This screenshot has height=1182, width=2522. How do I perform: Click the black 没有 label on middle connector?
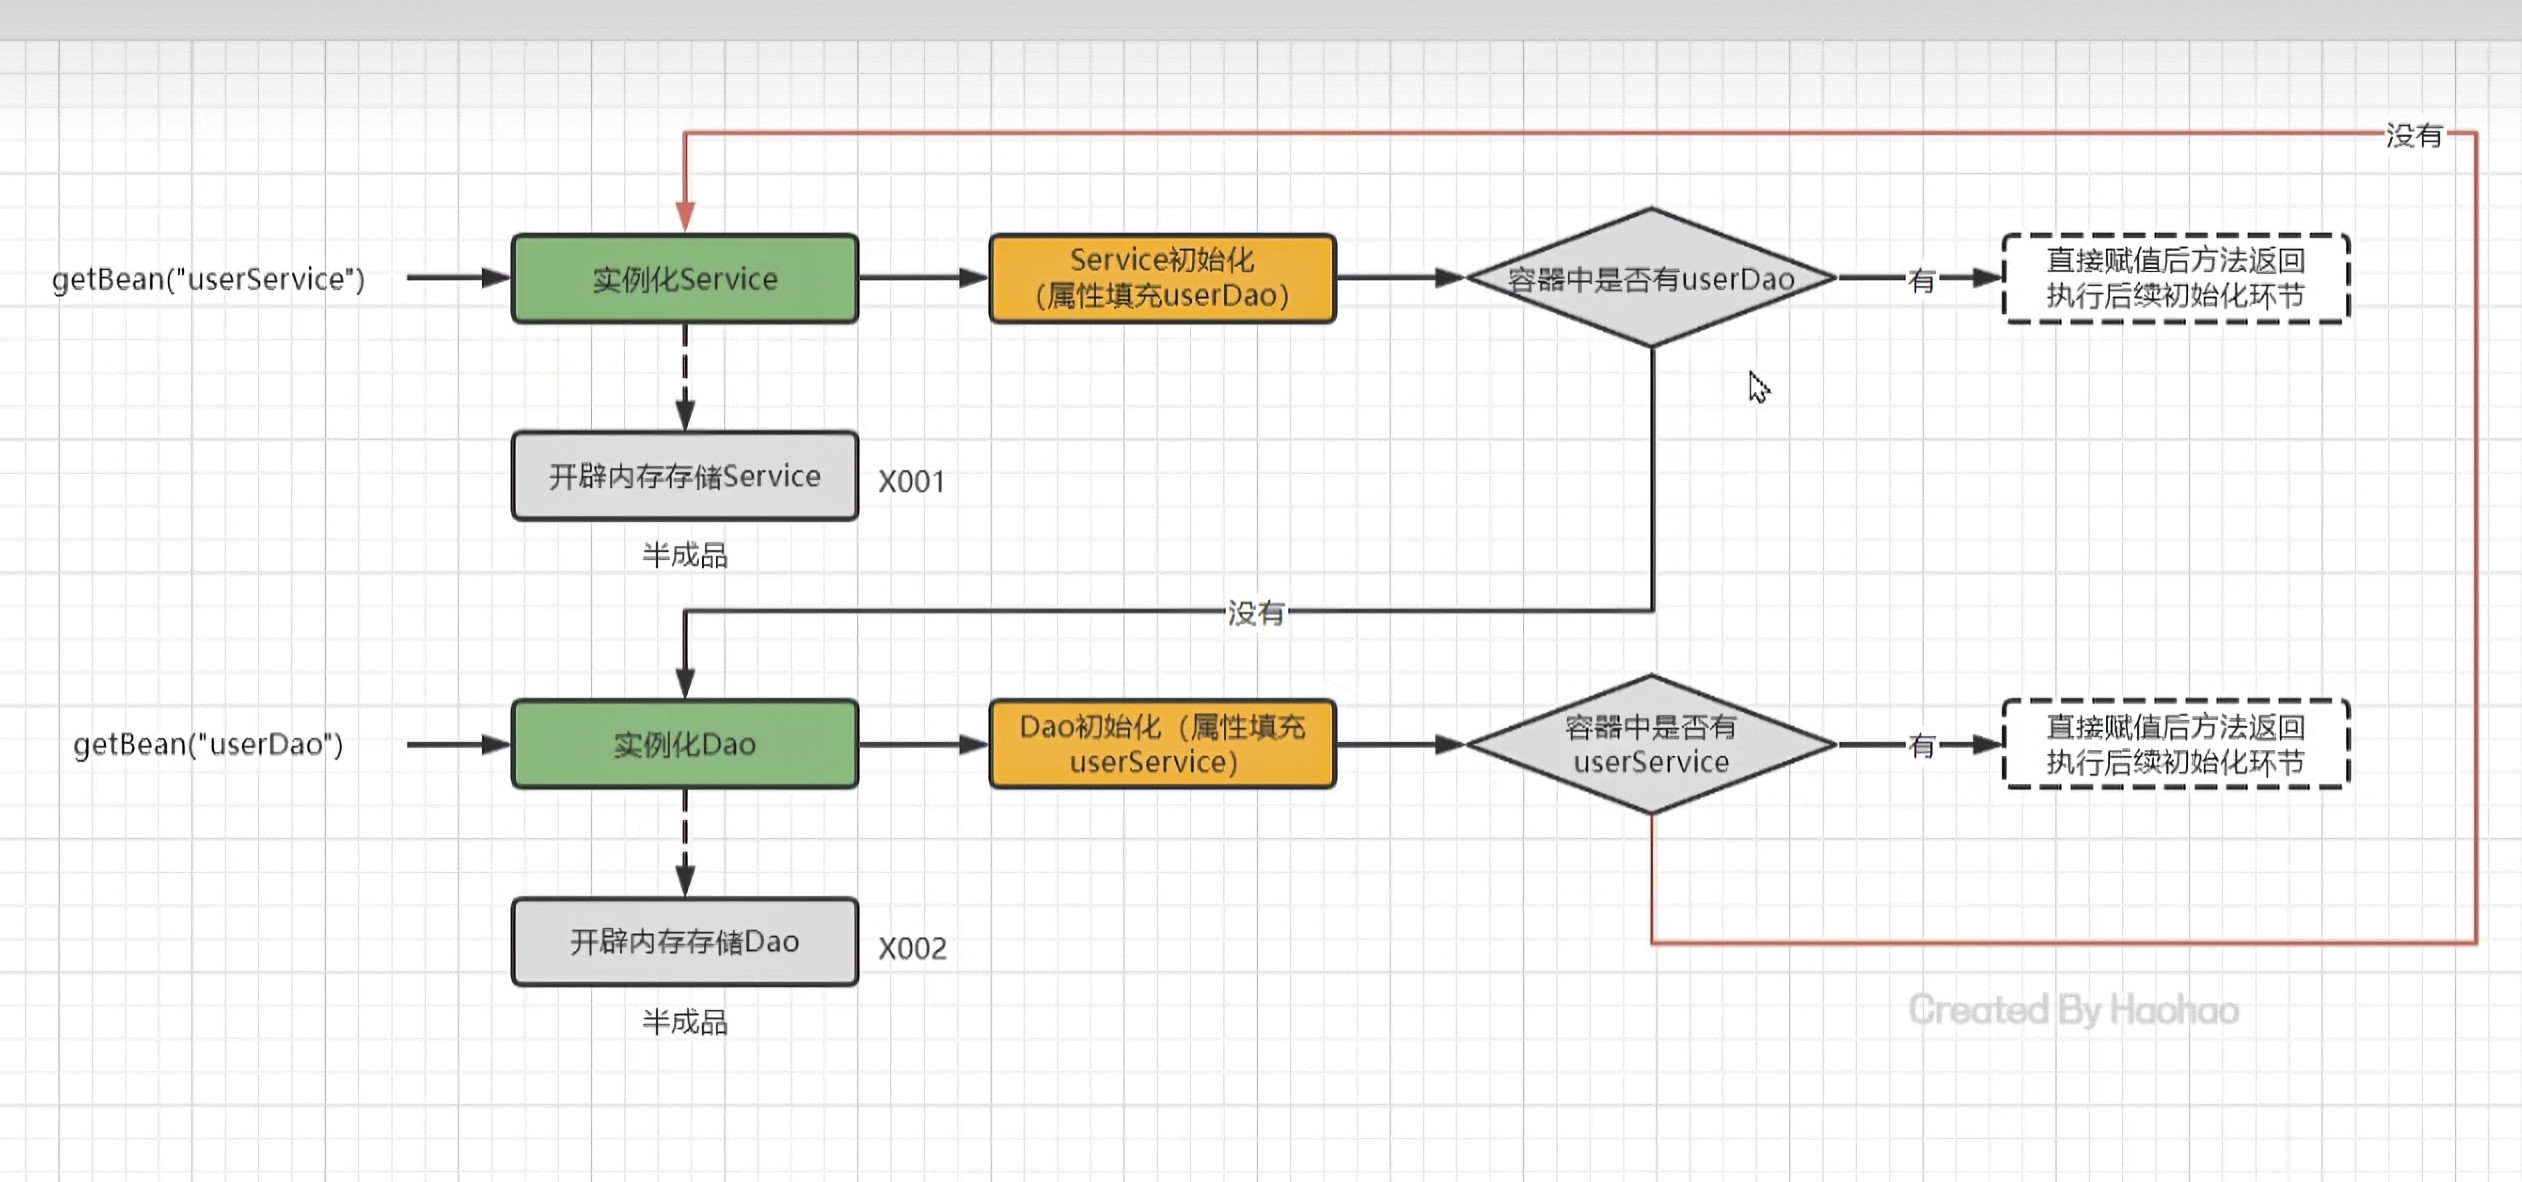1255,612
